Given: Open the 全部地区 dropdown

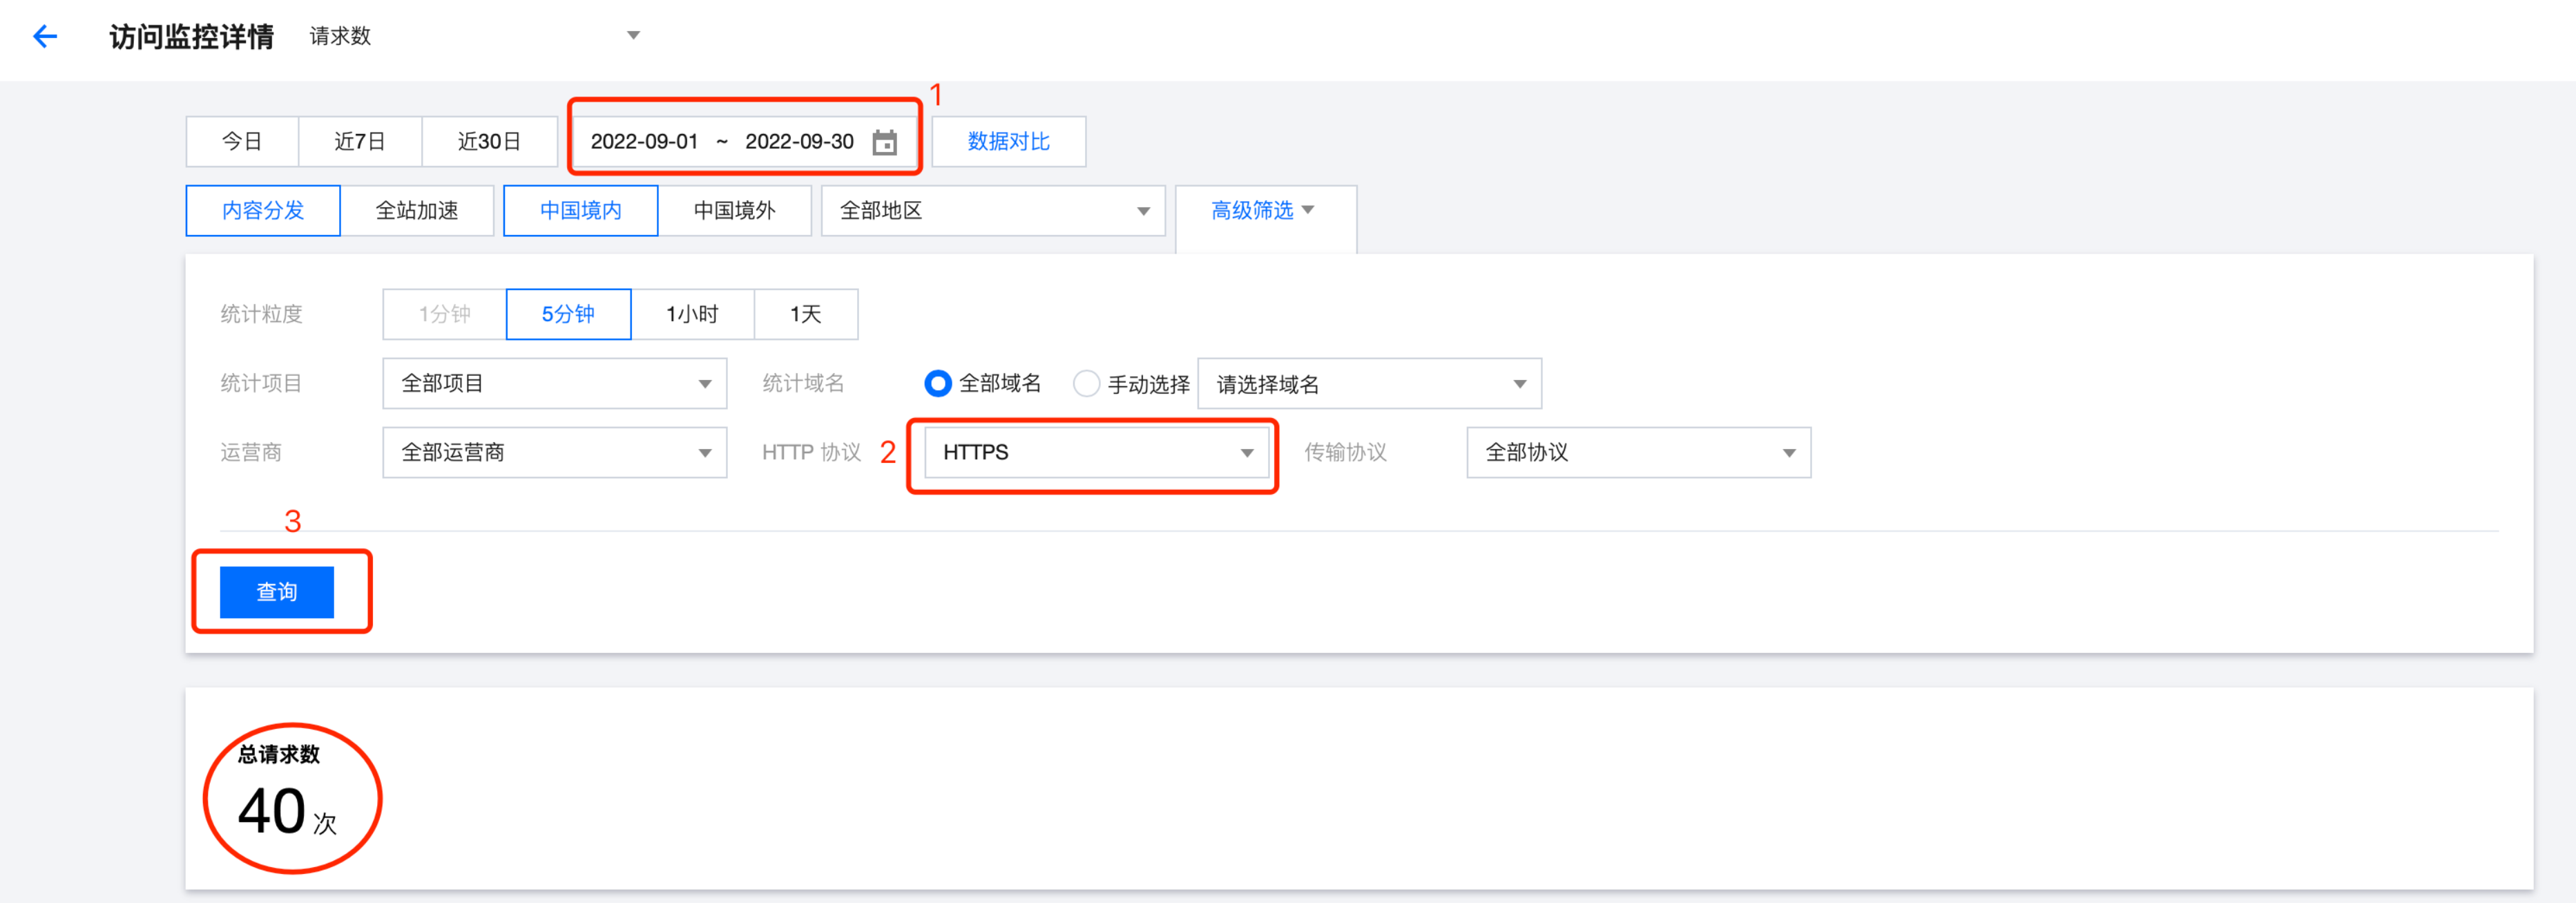Looking at the screenshot, I should tap(993, 211).
